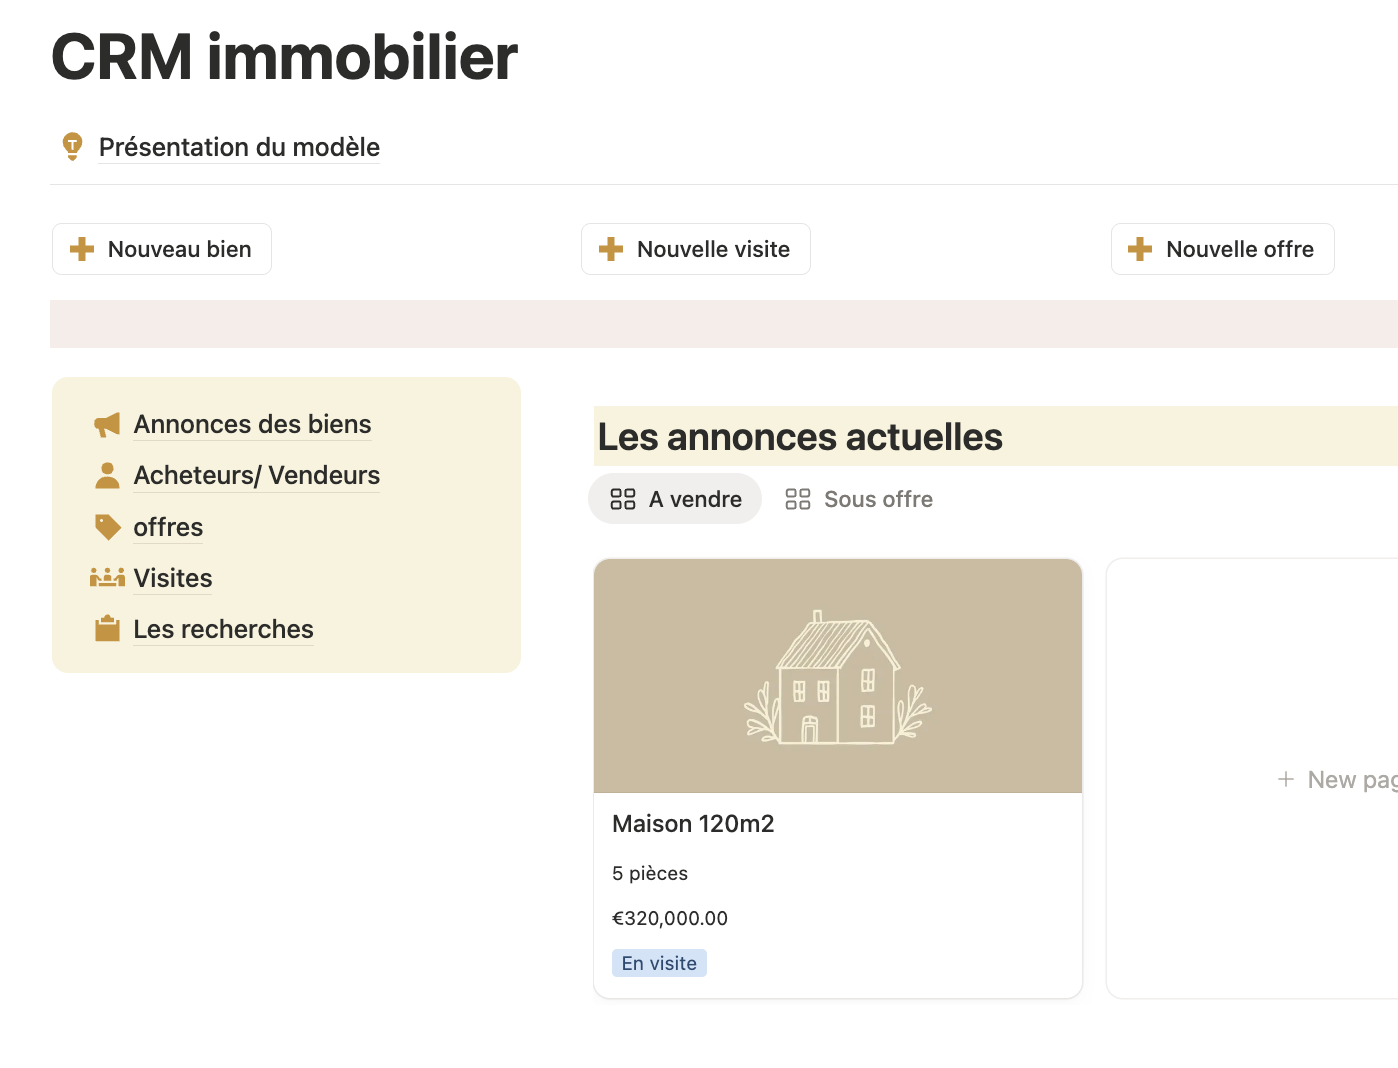Click the clipboard icon beside Les recherches

point(107,629)
